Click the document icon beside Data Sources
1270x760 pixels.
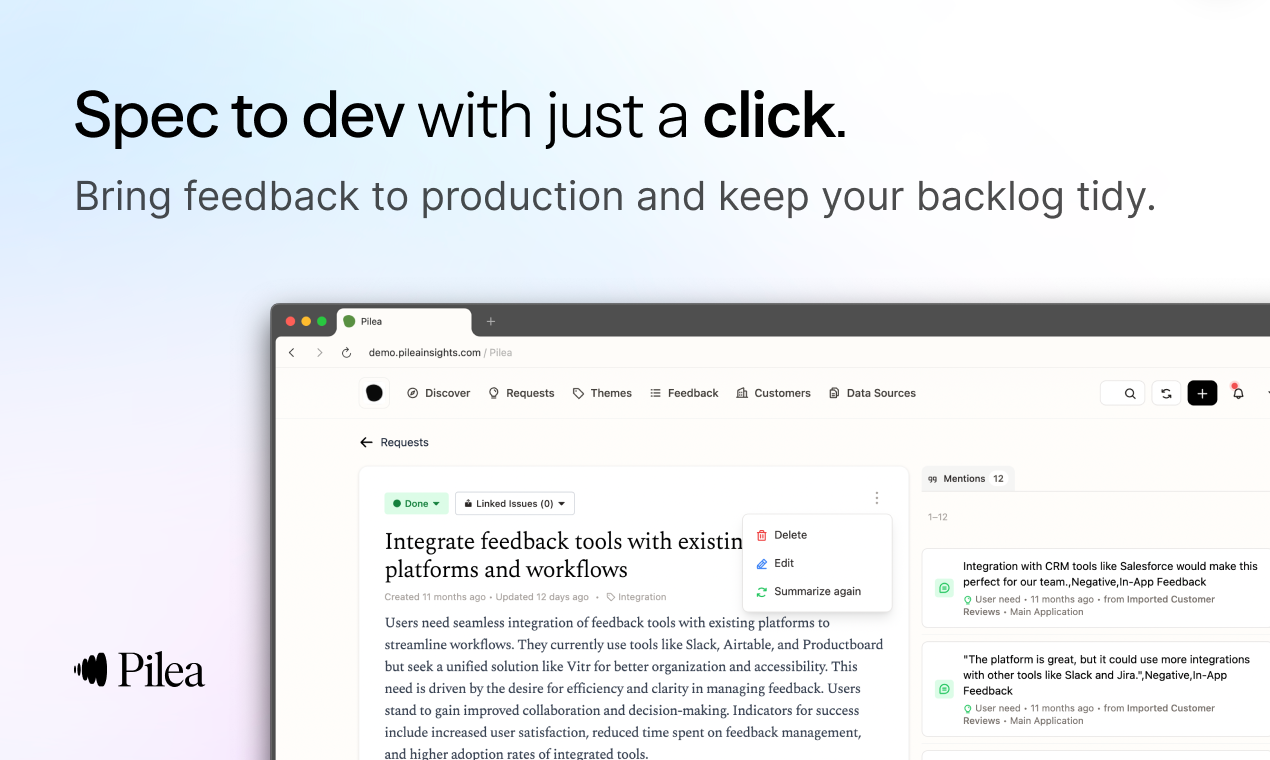pyautogui.click(x=834, y=393)
